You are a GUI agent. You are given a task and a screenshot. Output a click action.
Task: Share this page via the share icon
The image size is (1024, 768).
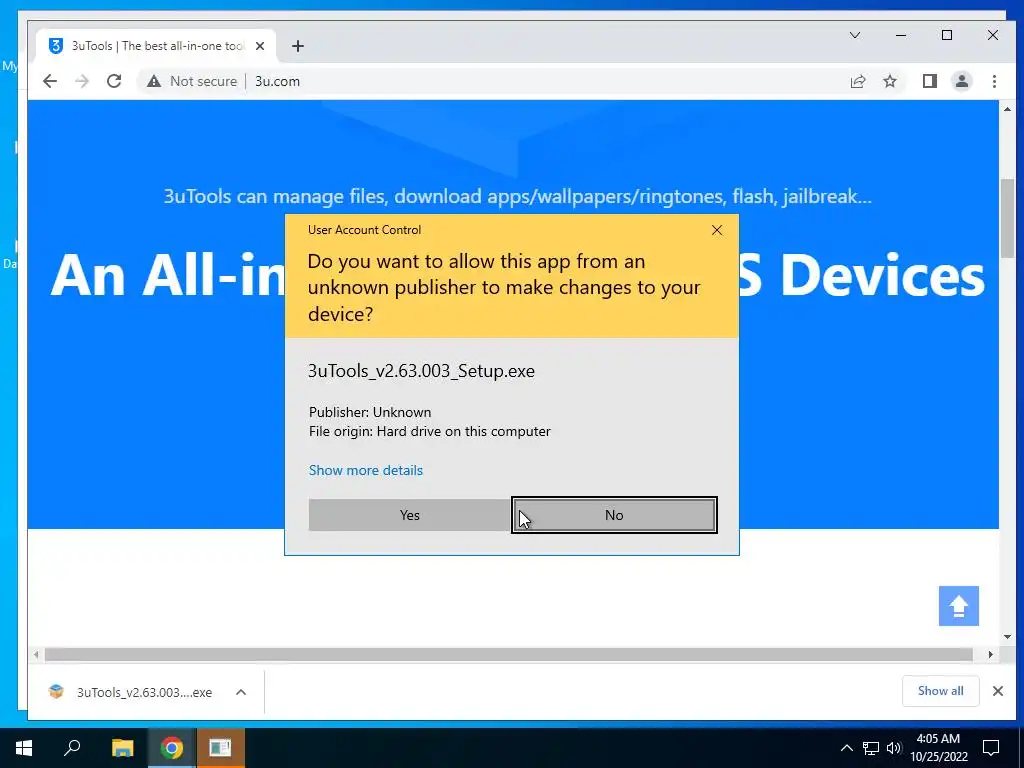(x=857, y=81)
